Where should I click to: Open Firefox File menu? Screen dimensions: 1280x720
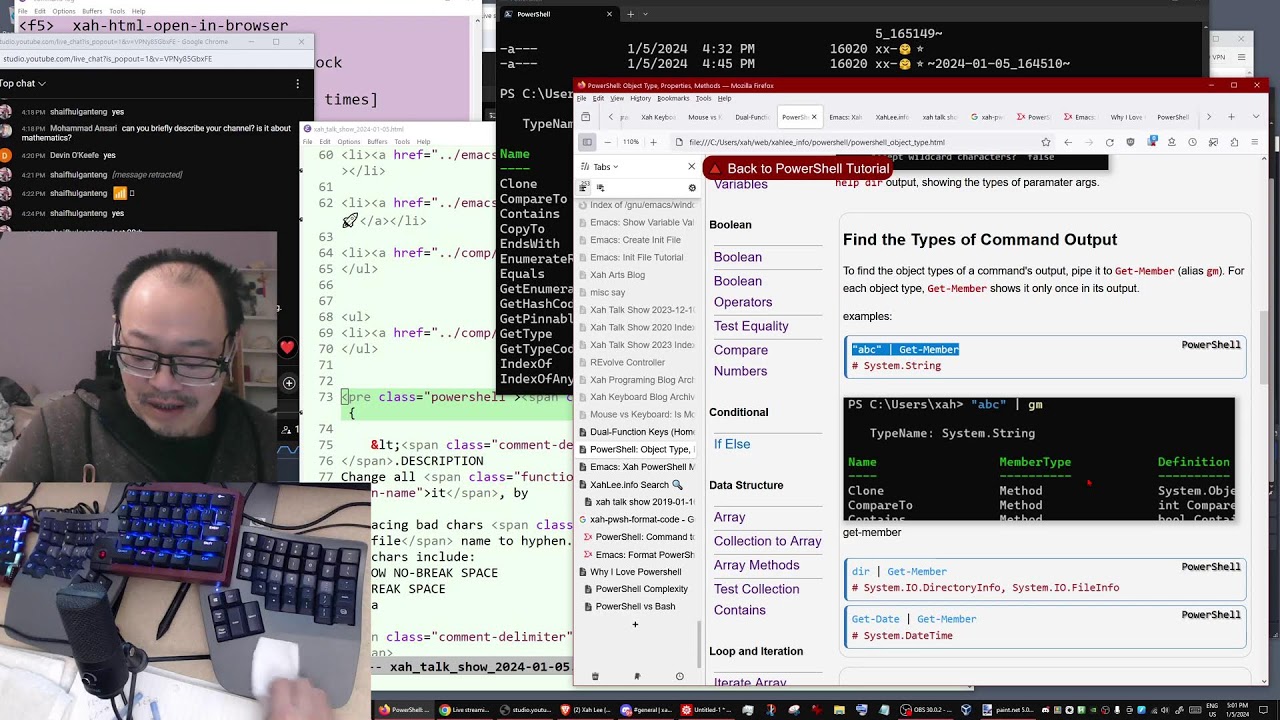[x=582, y=98]
